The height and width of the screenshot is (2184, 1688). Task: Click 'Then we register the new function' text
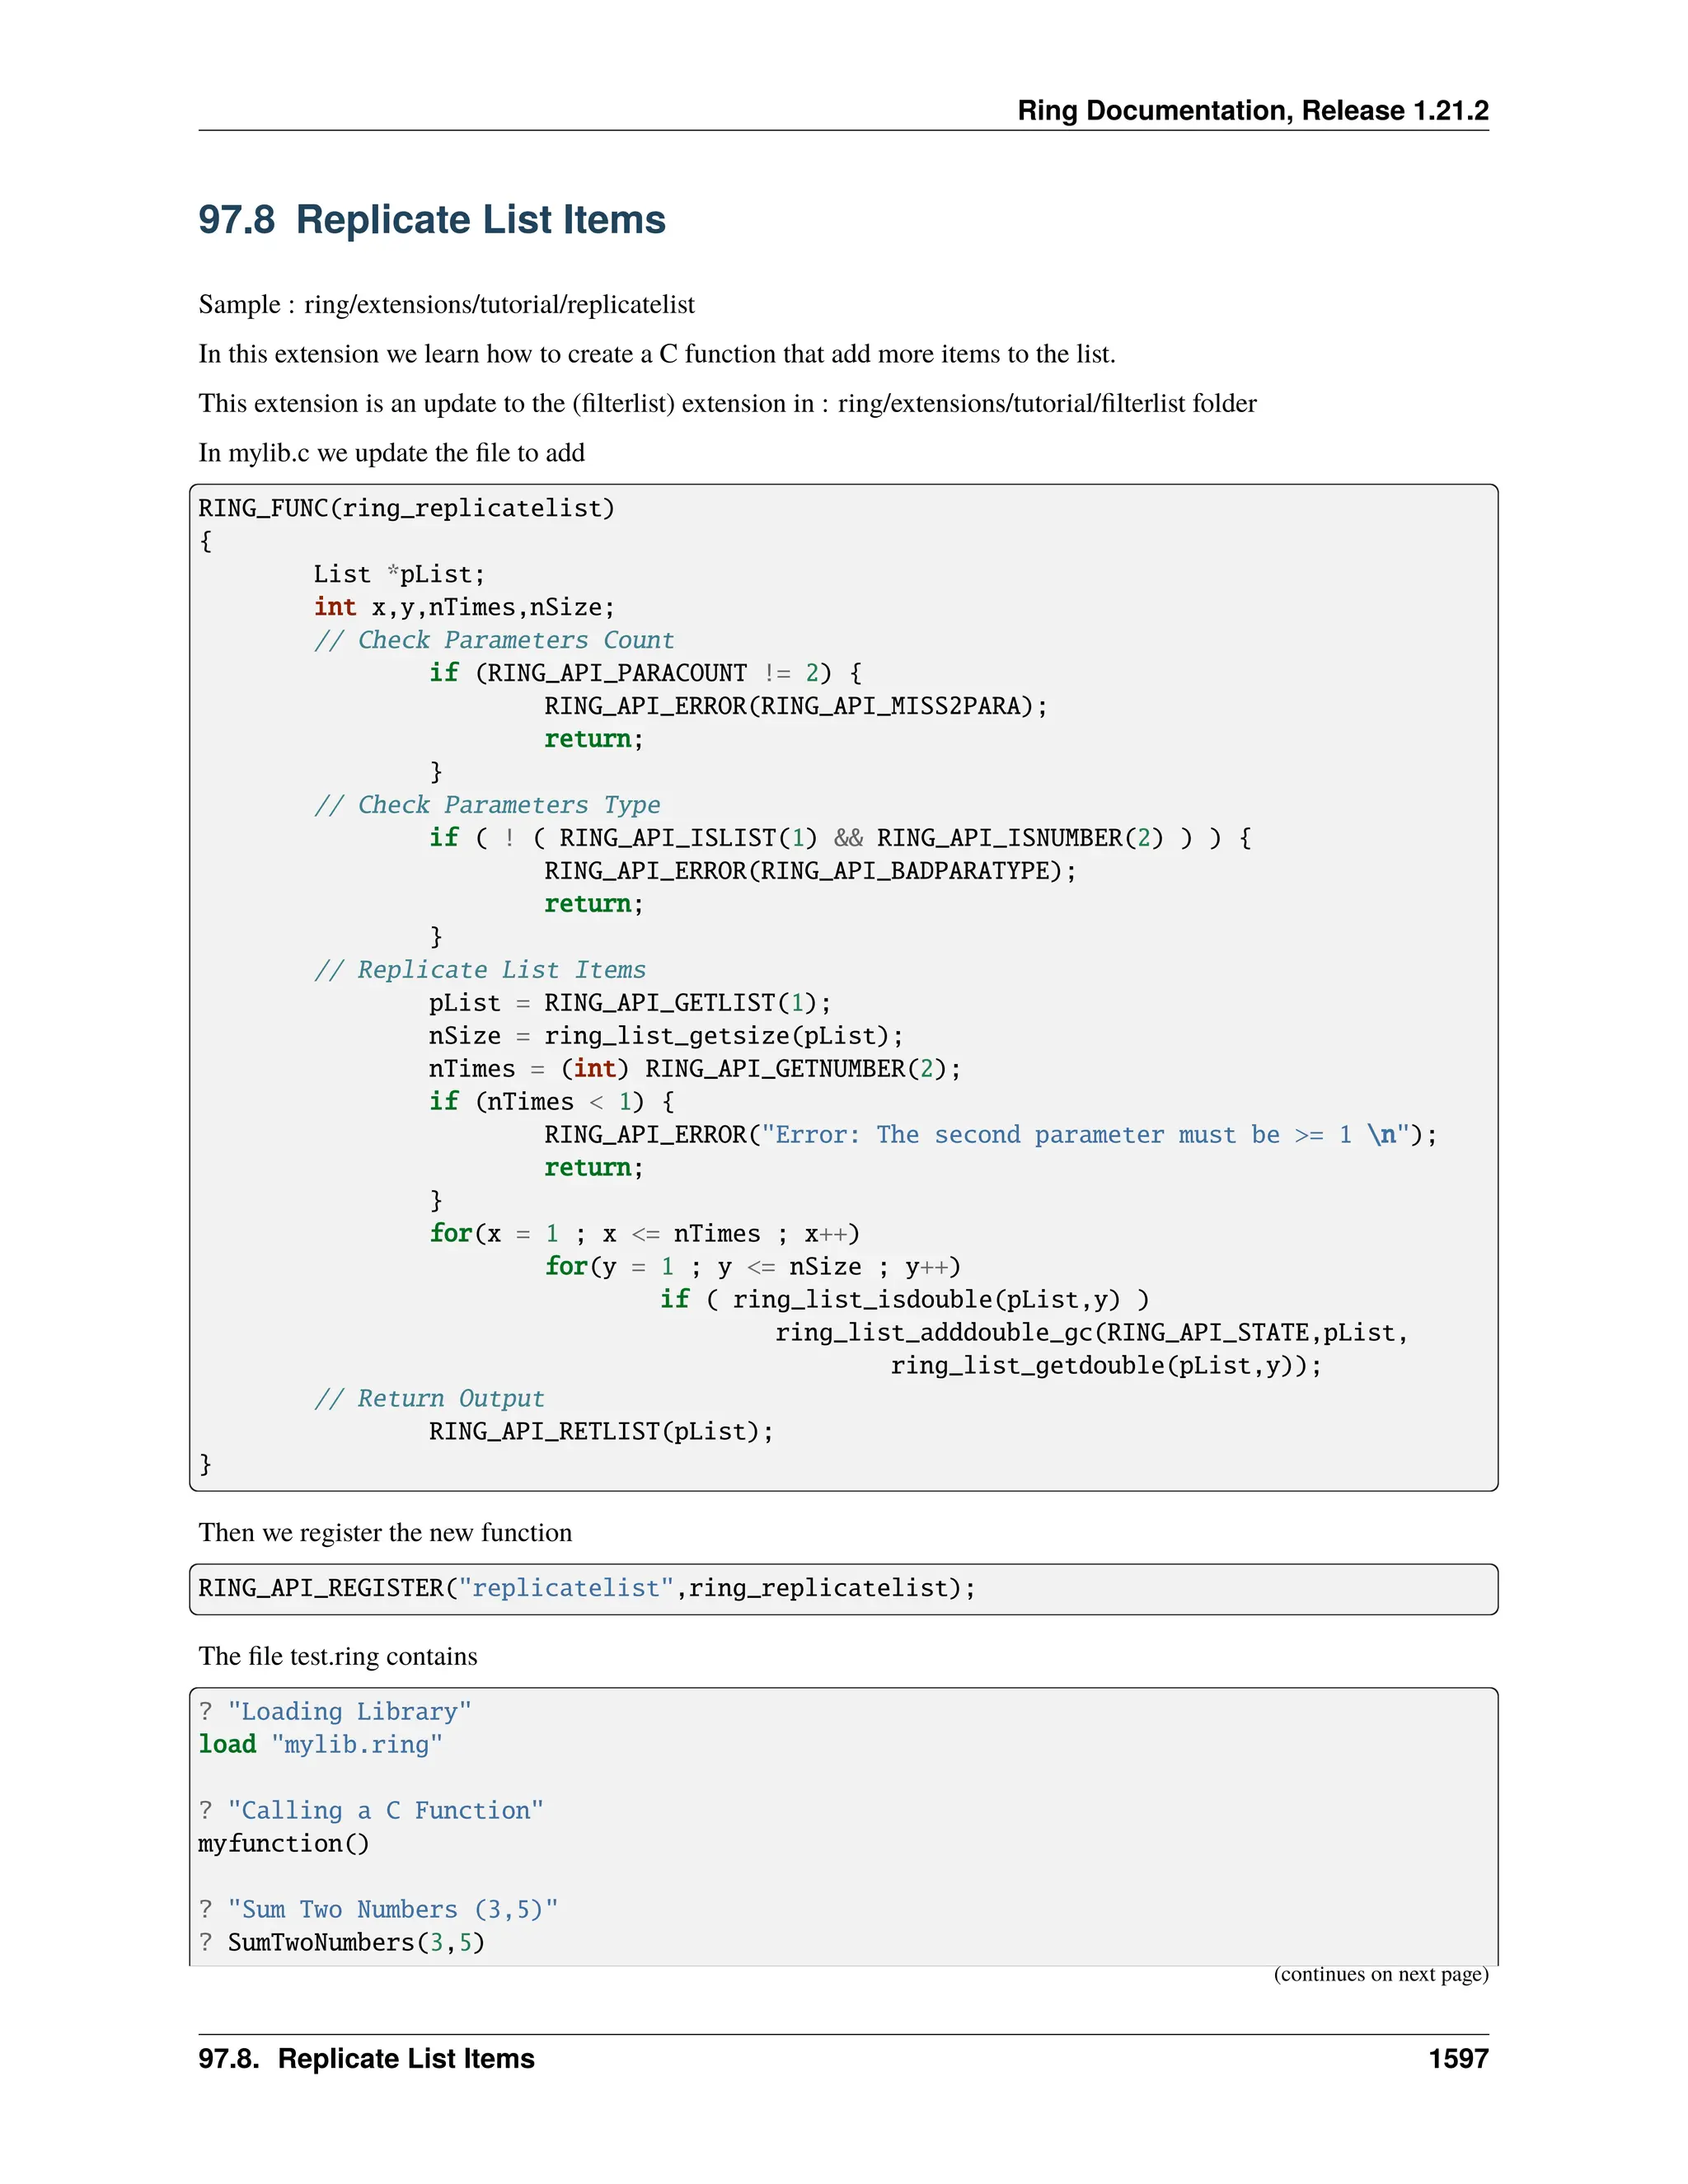coord(385,1533)
